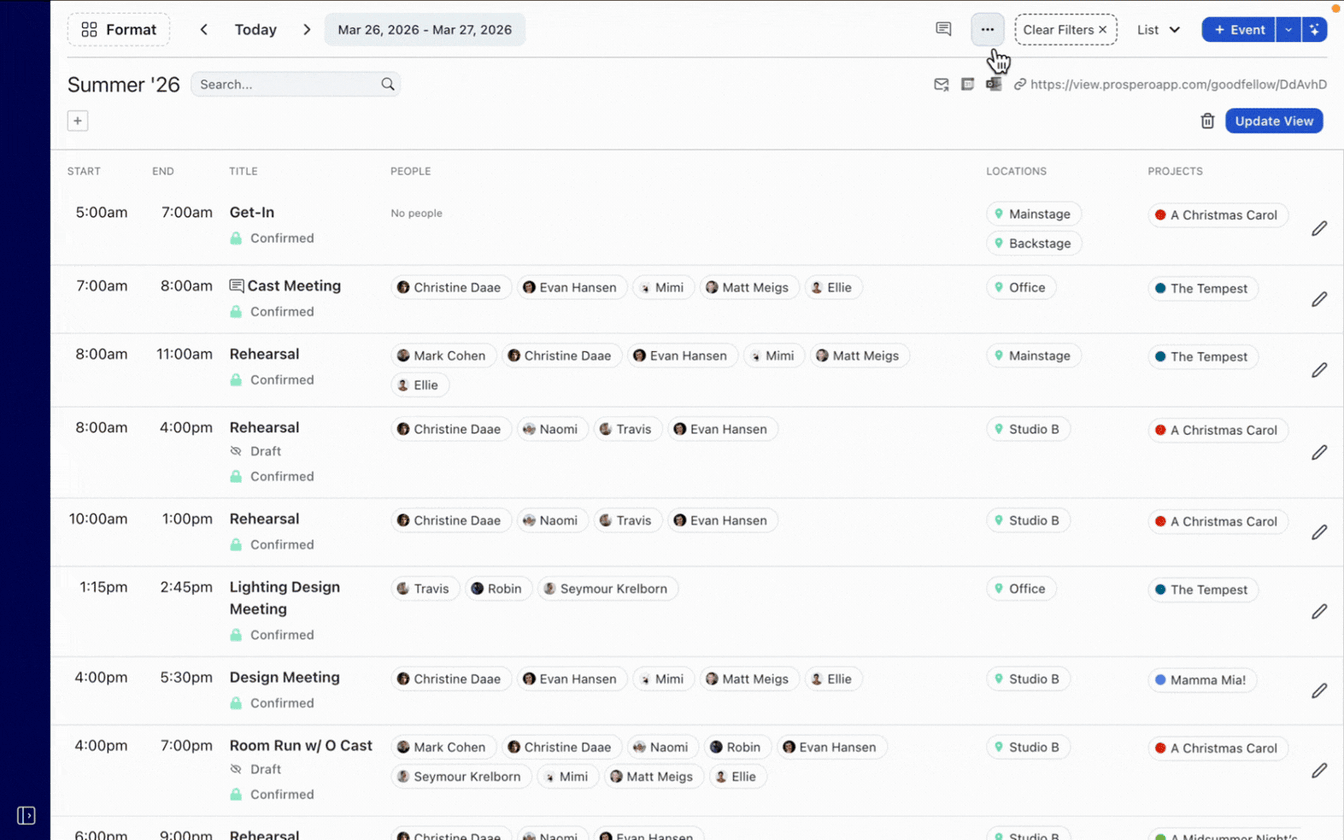The image size is (1344, 840).
Task: Open the date range picker Mar 26 - Mar 27
Action: [x=425, y=29]
